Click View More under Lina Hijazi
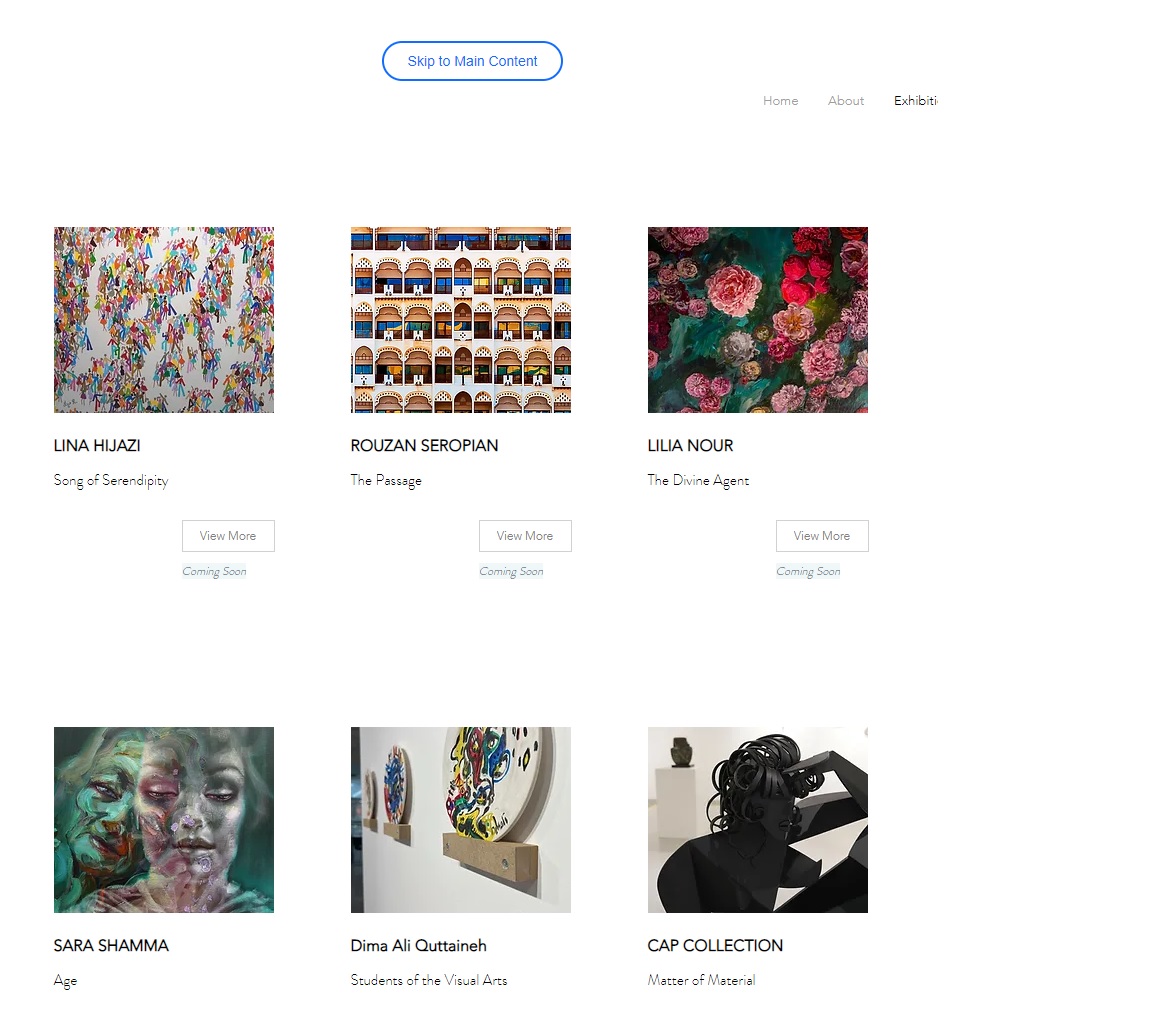This screenshot has width=1152, height=1009. pos(228,536)
